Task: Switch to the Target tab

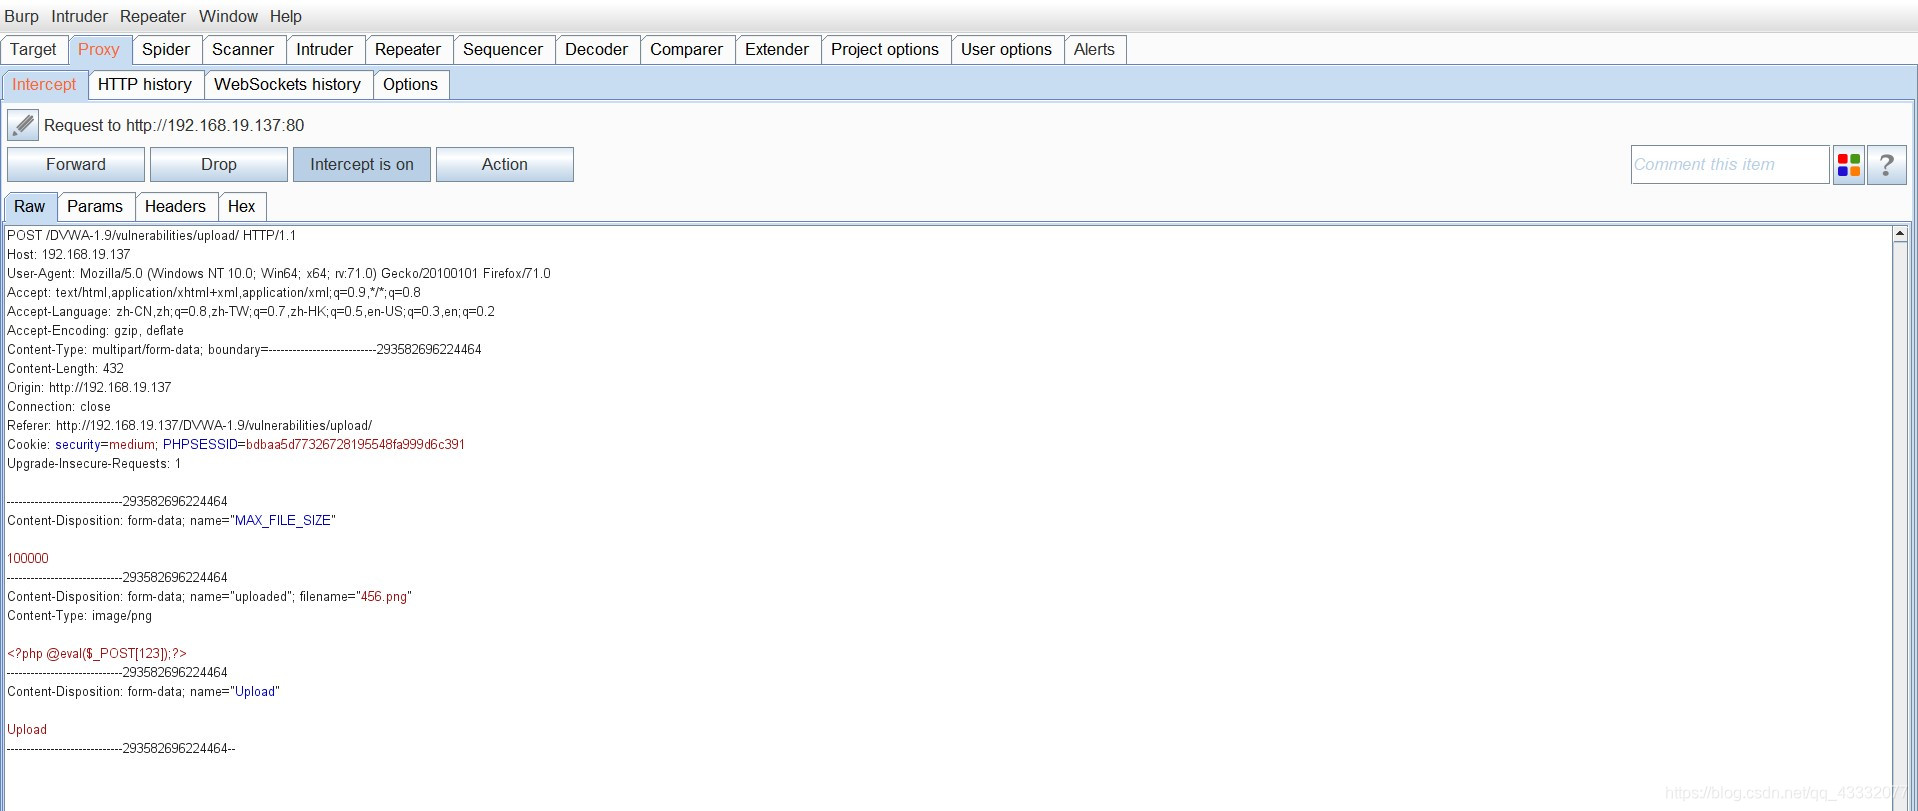Action: [x=34, y=50]
